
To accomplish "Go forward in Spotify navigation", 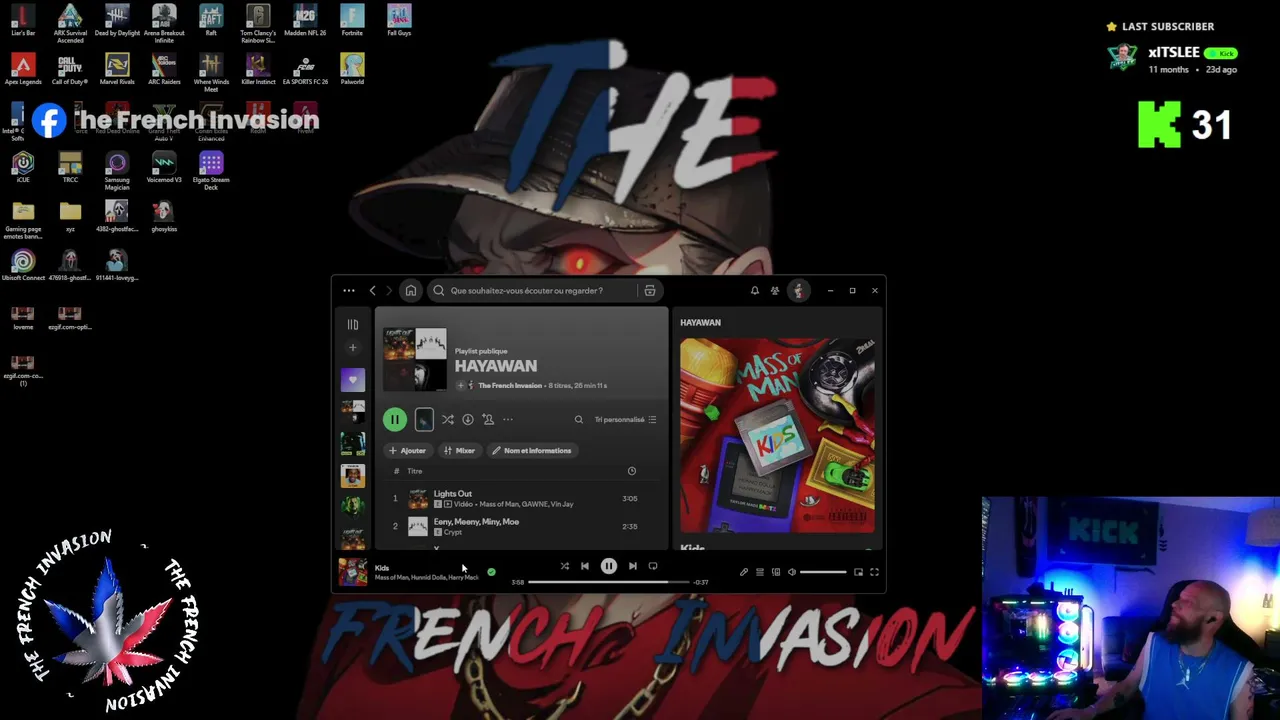I will click(390, 291).
